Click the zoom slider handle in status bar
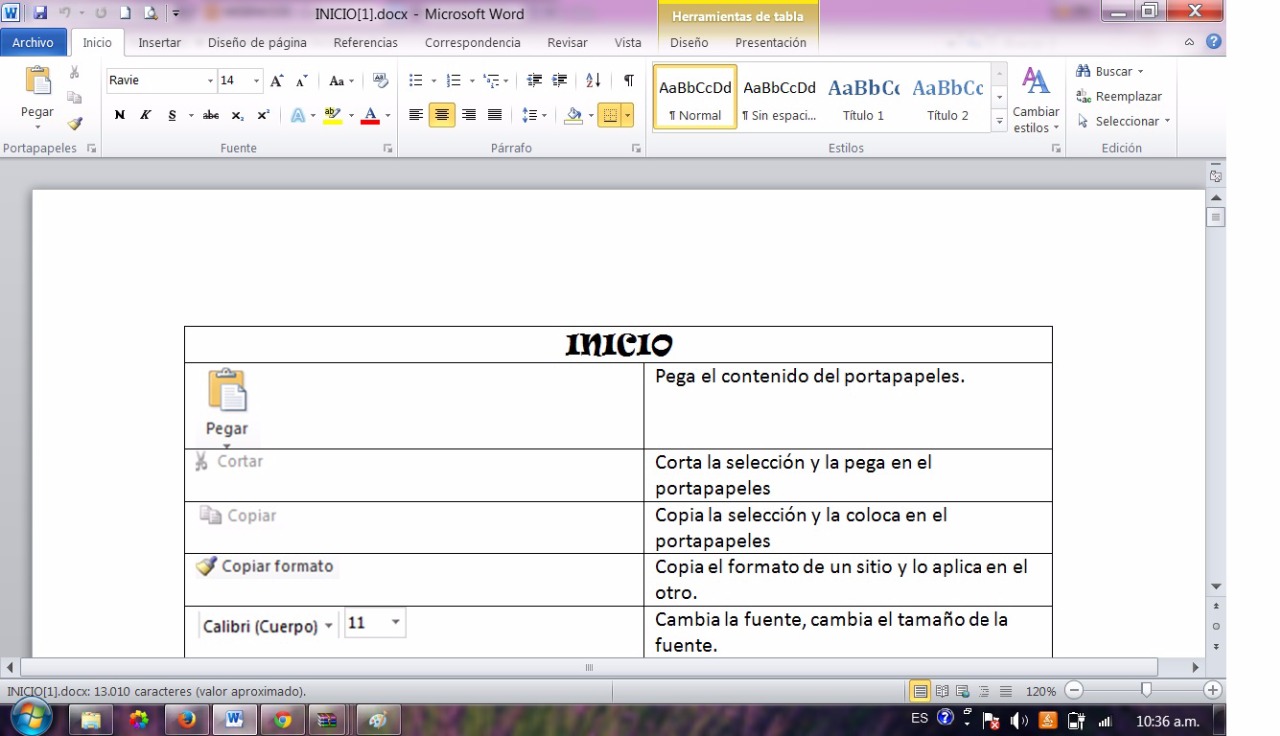The width and height of the screenshot is (1280, 736). pos(1146,690)
